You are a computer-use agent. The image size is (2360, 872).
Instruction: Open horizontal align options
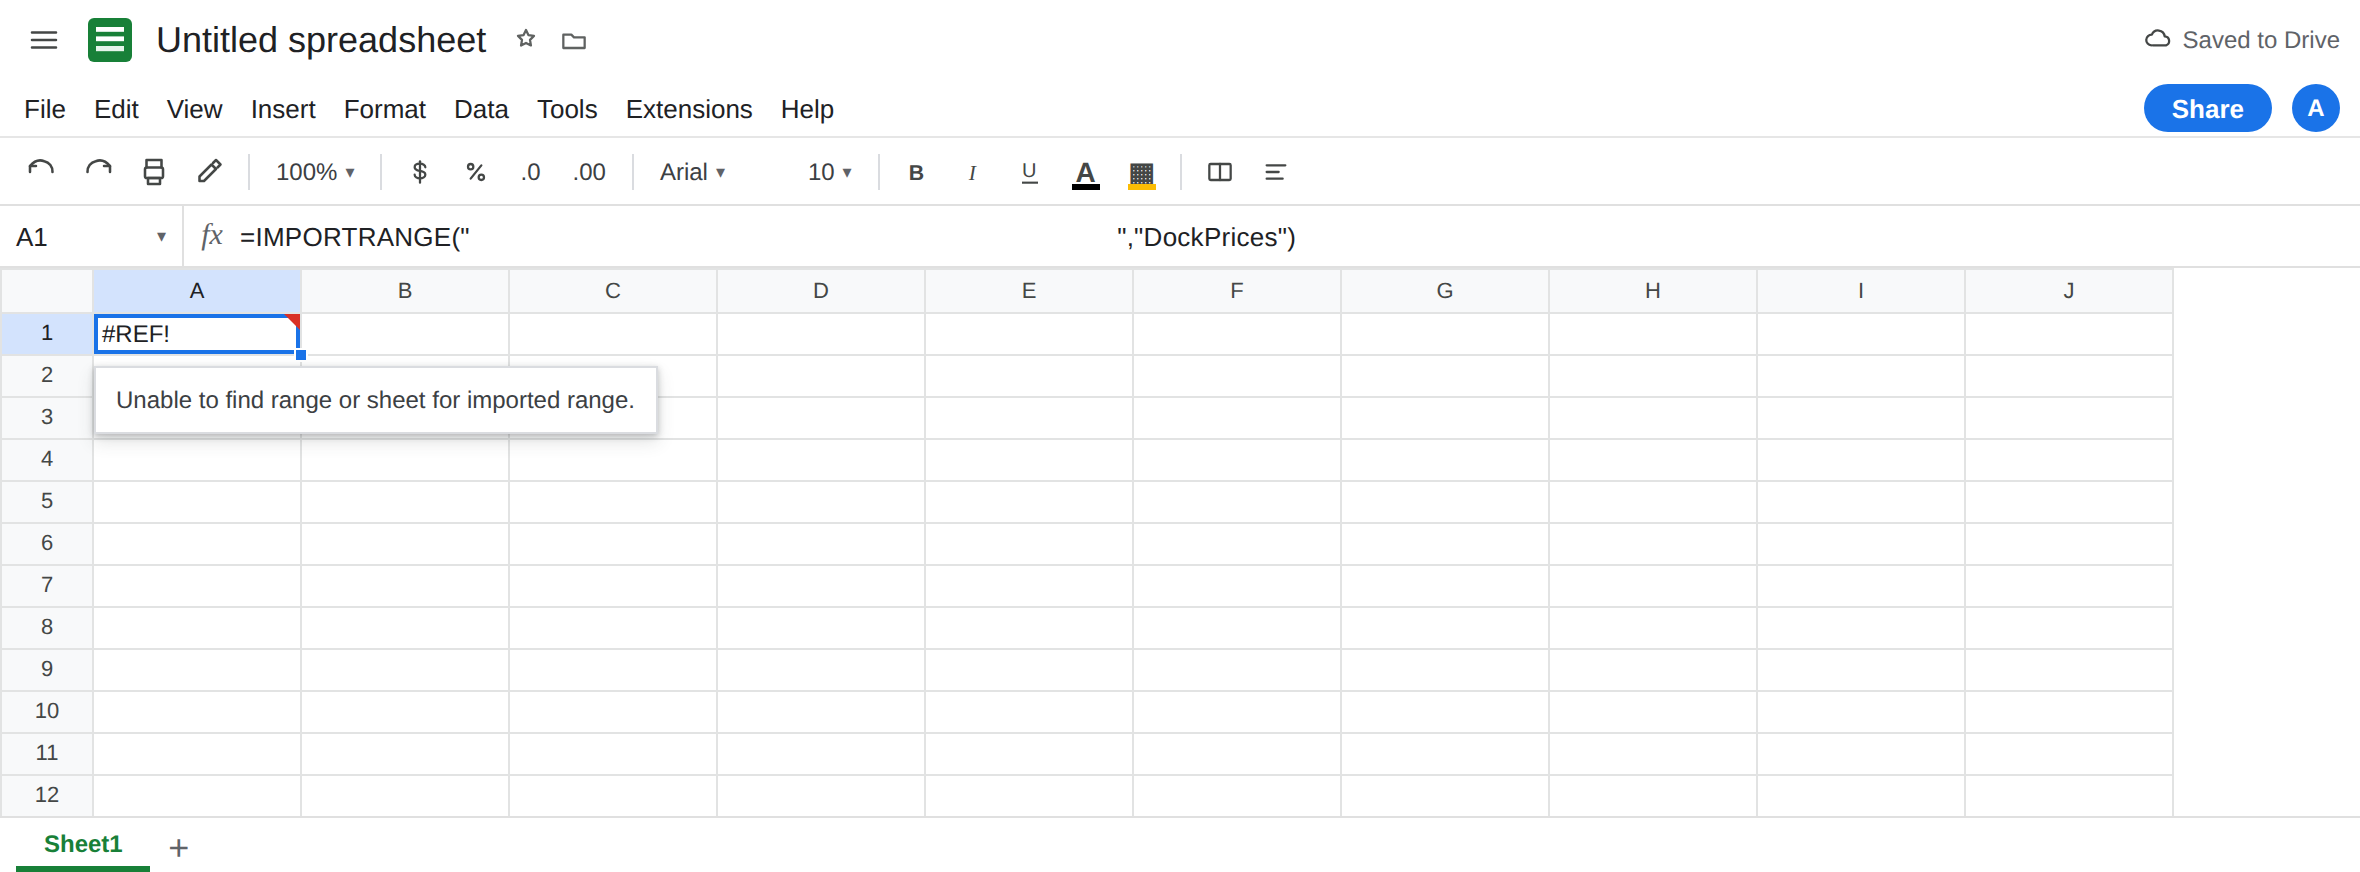1275,172
